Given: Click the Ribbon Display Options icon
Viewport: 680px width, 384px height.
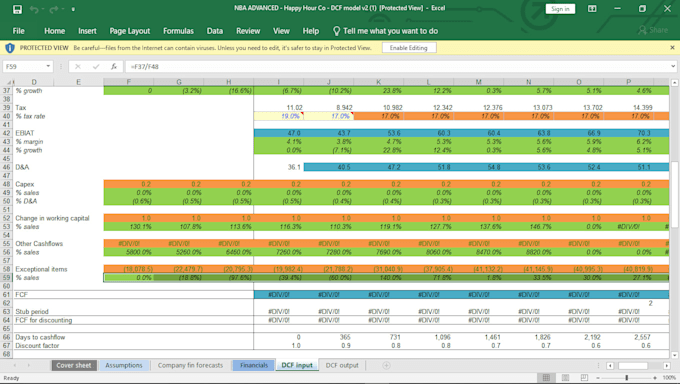Looking at the screenshot, I should pyautogui.click(x=592, y=9).
